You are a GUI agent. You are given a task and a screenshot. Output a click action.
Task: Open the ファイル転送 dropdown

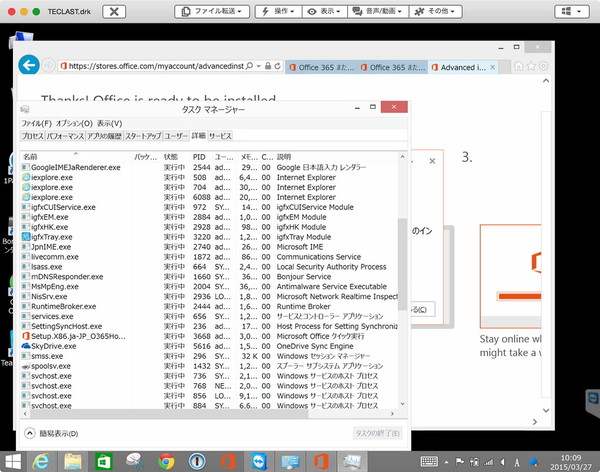pyautogui.click(x=212, y=11)
